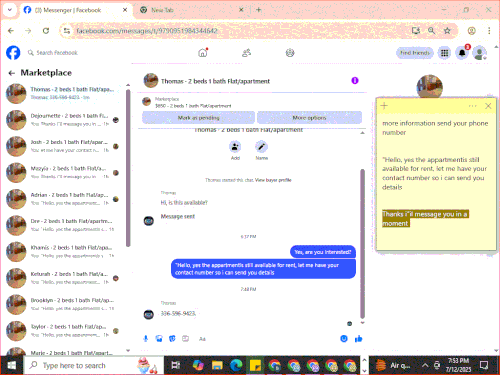Image resolution: width=500 pixels, height=375 pixels.
Task: Click the Name edit pencil icon
Action: tap(261, 147)
